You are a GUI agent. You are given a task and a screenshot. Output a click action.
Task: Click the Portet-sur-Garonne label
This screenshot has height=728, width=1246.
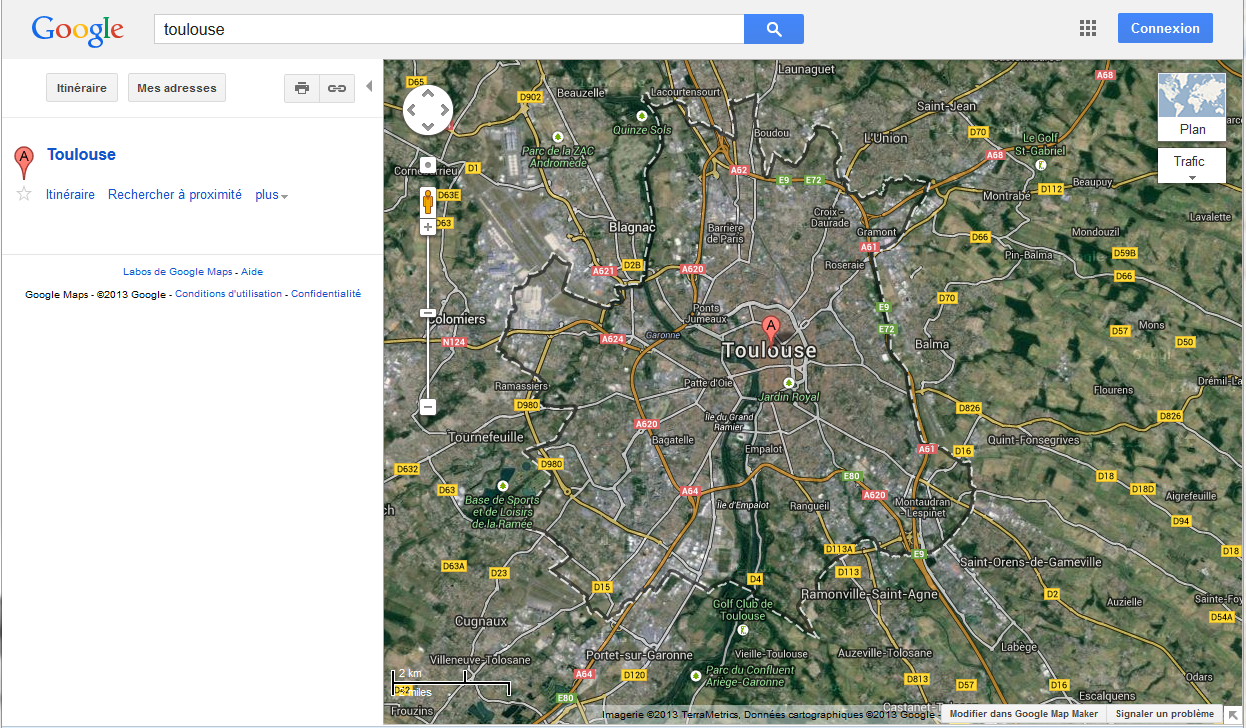click(x=640, y=655)
